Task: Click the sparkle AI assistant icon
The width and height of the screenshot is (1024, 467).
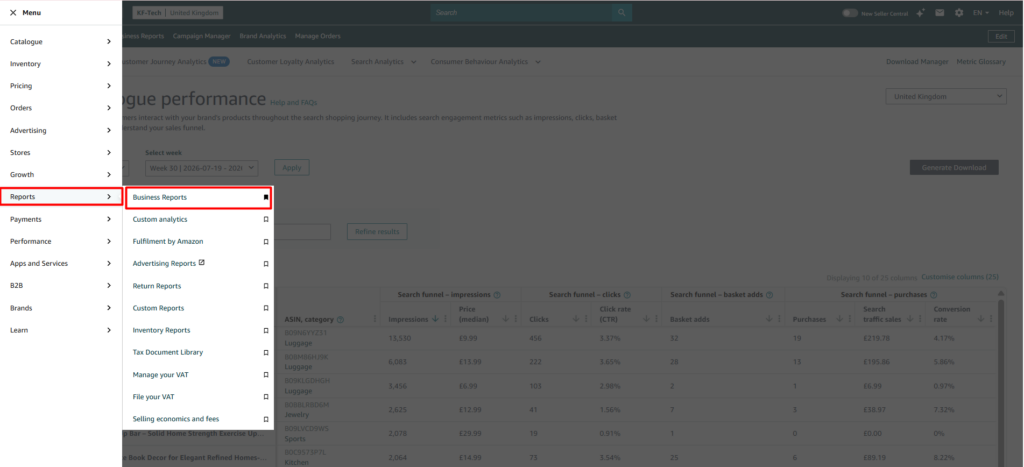Action: (920, 12)
